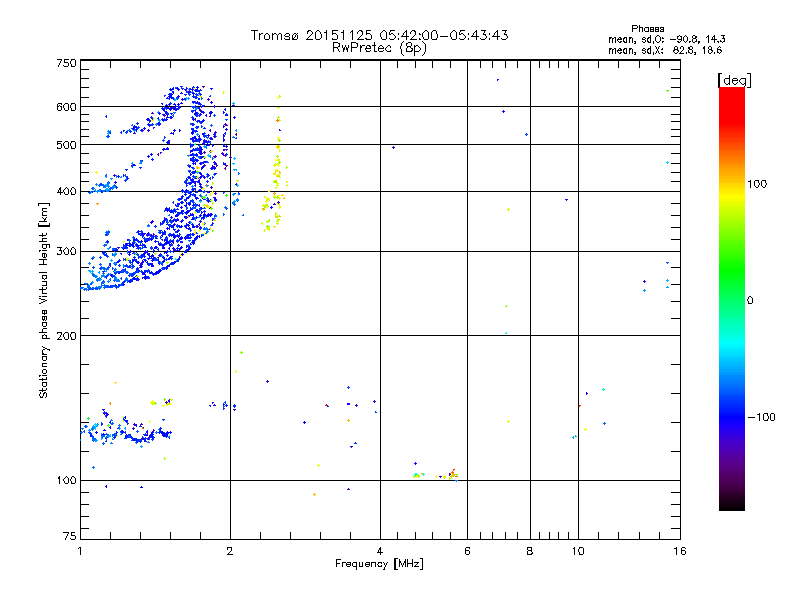The height and width of the screenshot is (600, 800).
Task: Click the frequency axis tick label "4"
Action: [x=380, y=551]
